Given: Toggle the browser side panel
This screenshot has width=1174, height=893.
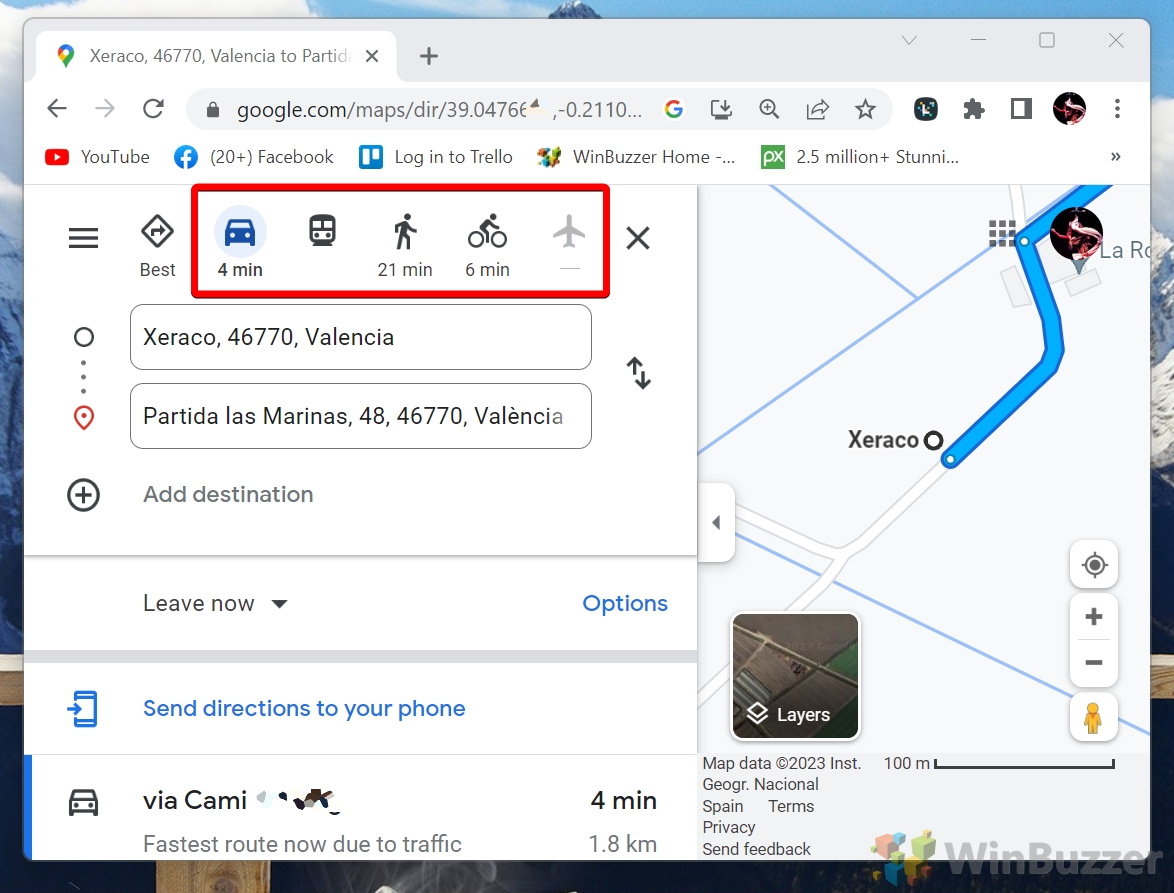Looking at the screenshot, I should click(x=1021, y=109).
